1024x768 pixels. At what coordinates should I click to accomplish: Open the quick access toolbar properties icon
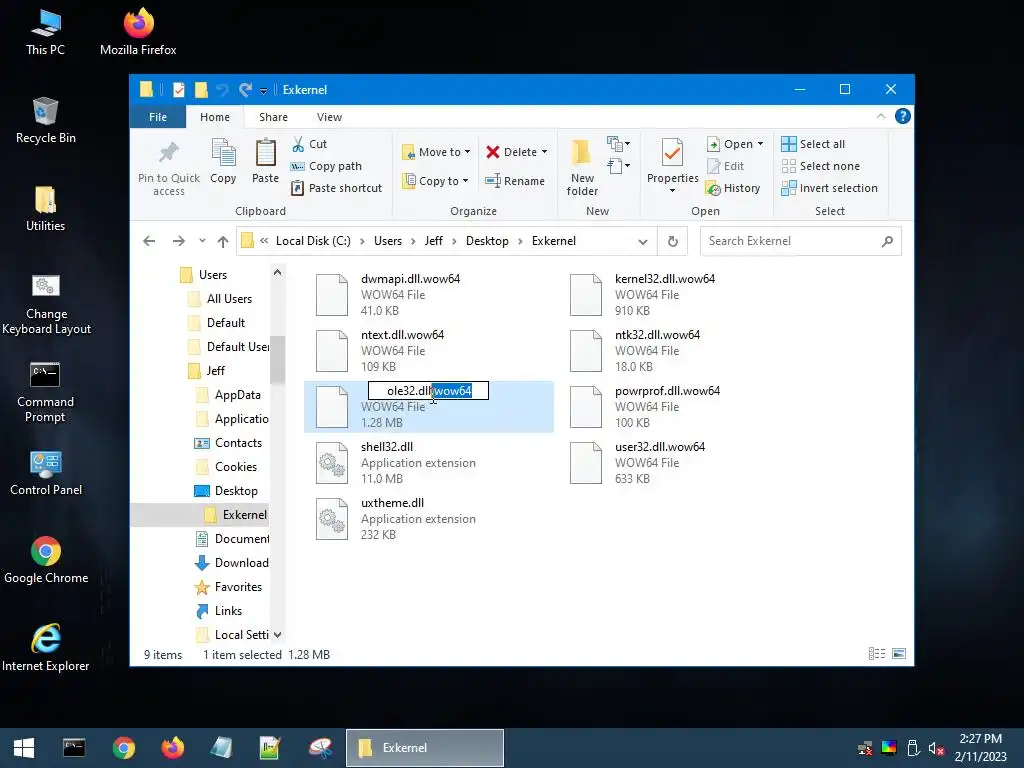tap(178, 90)
